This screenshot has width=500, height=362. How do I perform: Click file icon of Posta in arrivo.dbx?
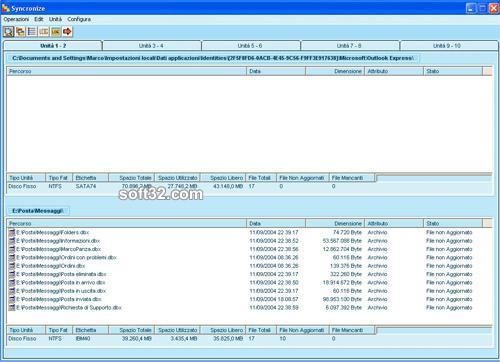pyautogui.click(x=12, y=282)
